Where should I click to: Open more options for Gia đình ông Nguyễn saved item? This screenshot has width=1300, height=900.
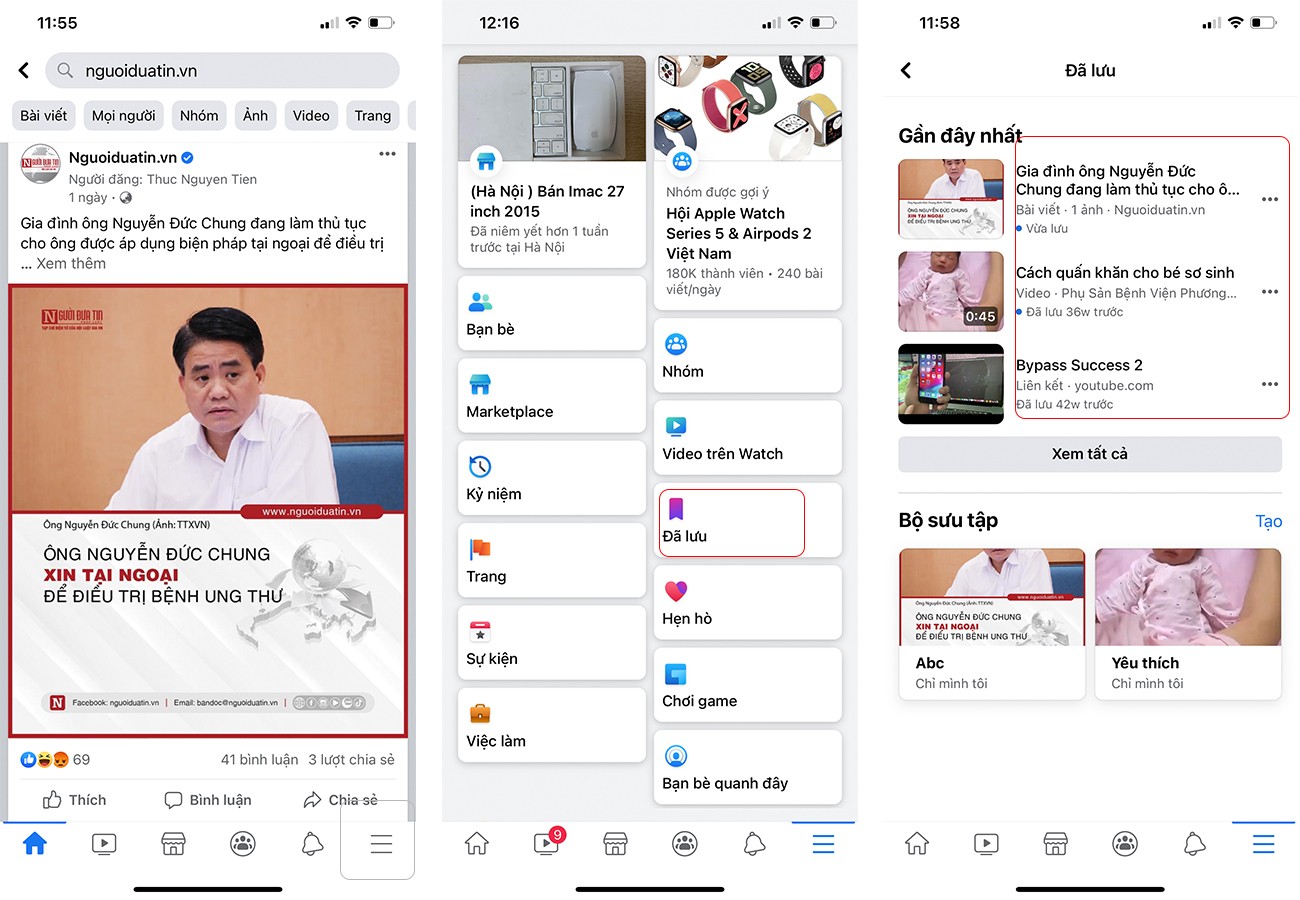pos(1270,199)
